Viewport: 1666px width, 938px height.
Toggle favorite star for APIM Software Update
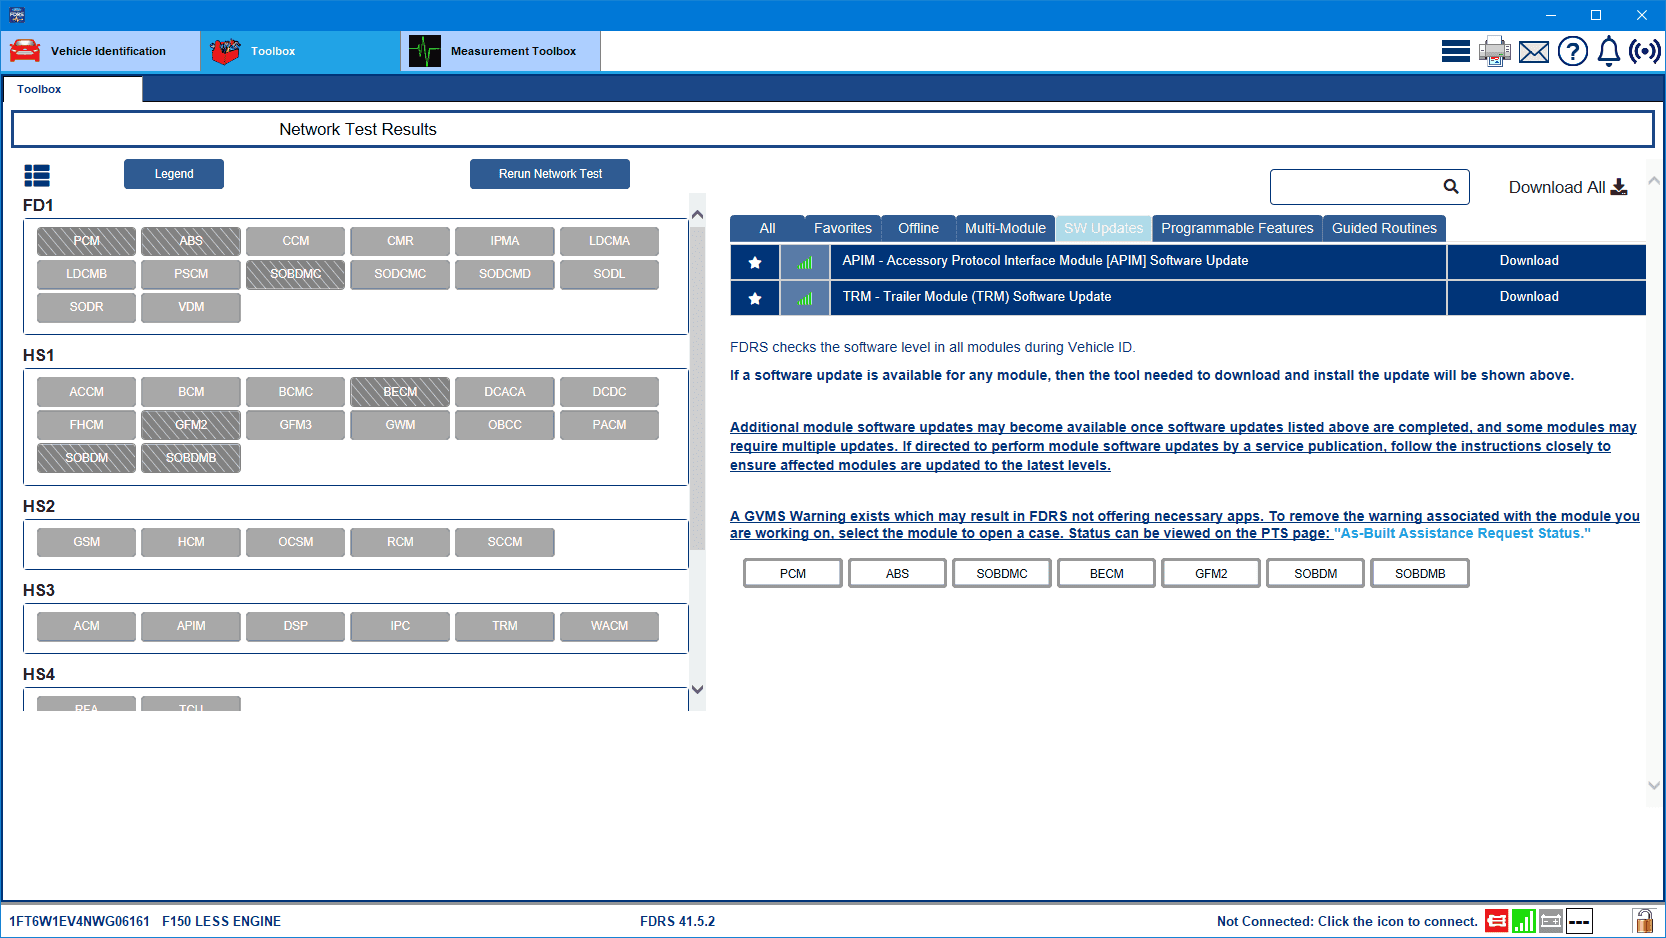click(755, 262)
